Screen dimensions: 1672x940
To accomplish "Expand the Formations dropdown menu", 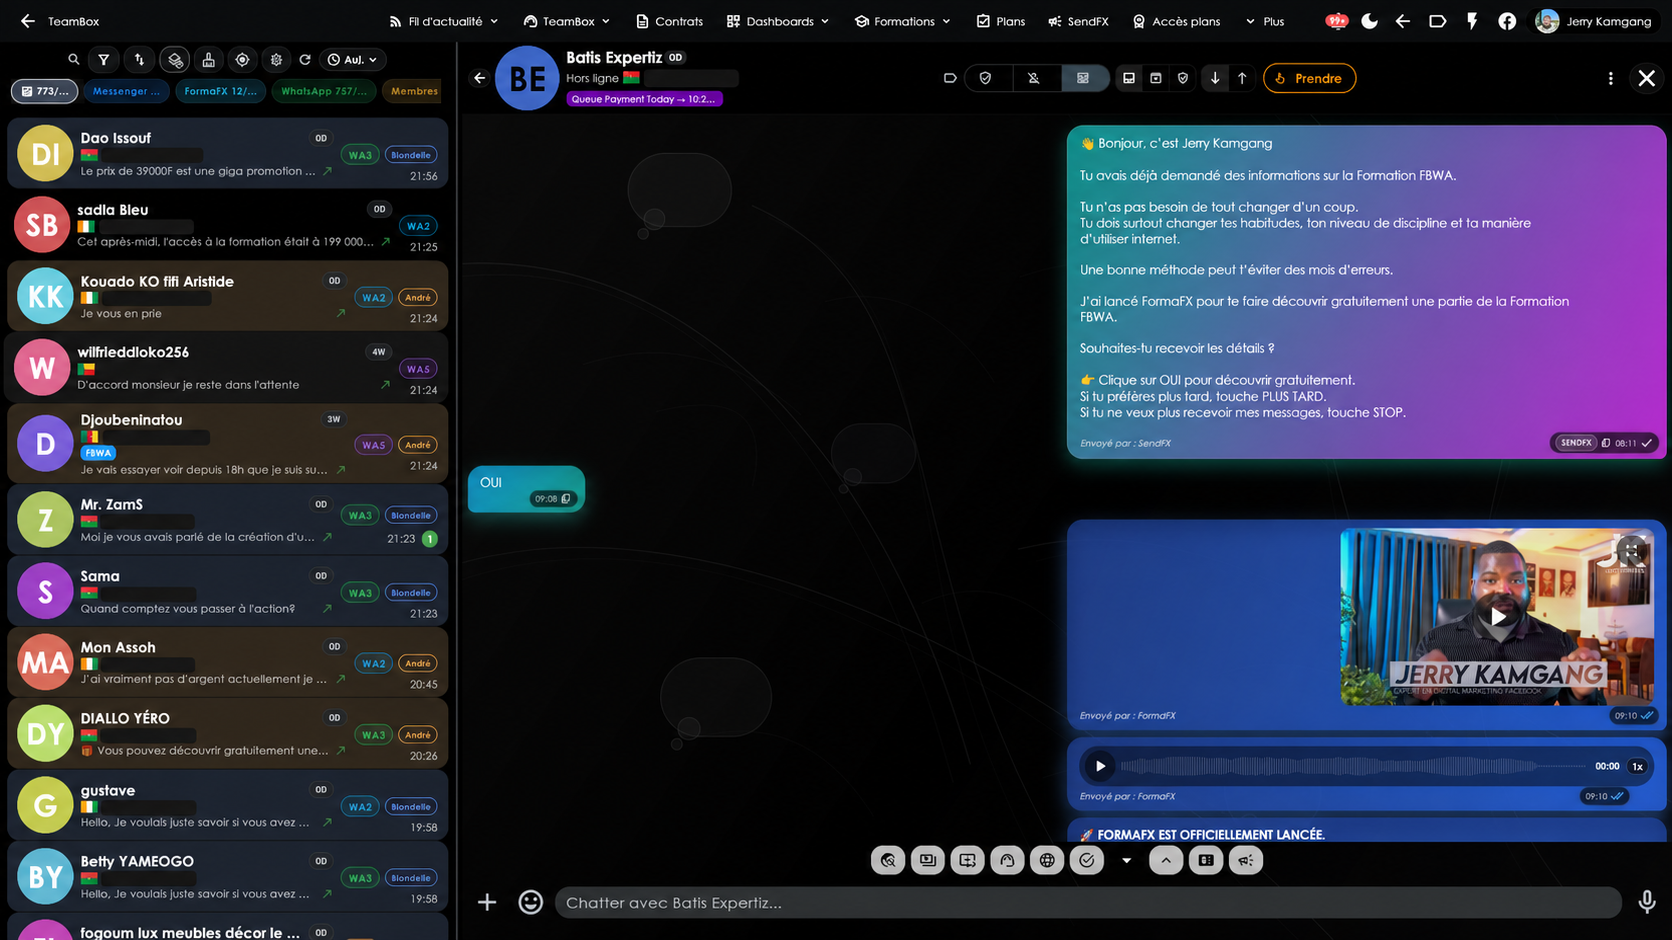I will [903, 21].
